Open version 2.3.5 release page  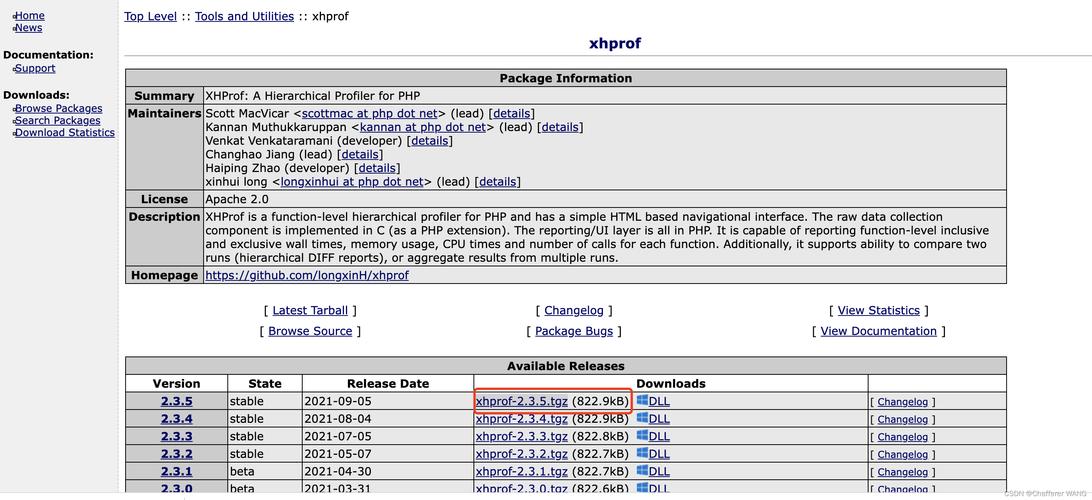coord(176,402)
